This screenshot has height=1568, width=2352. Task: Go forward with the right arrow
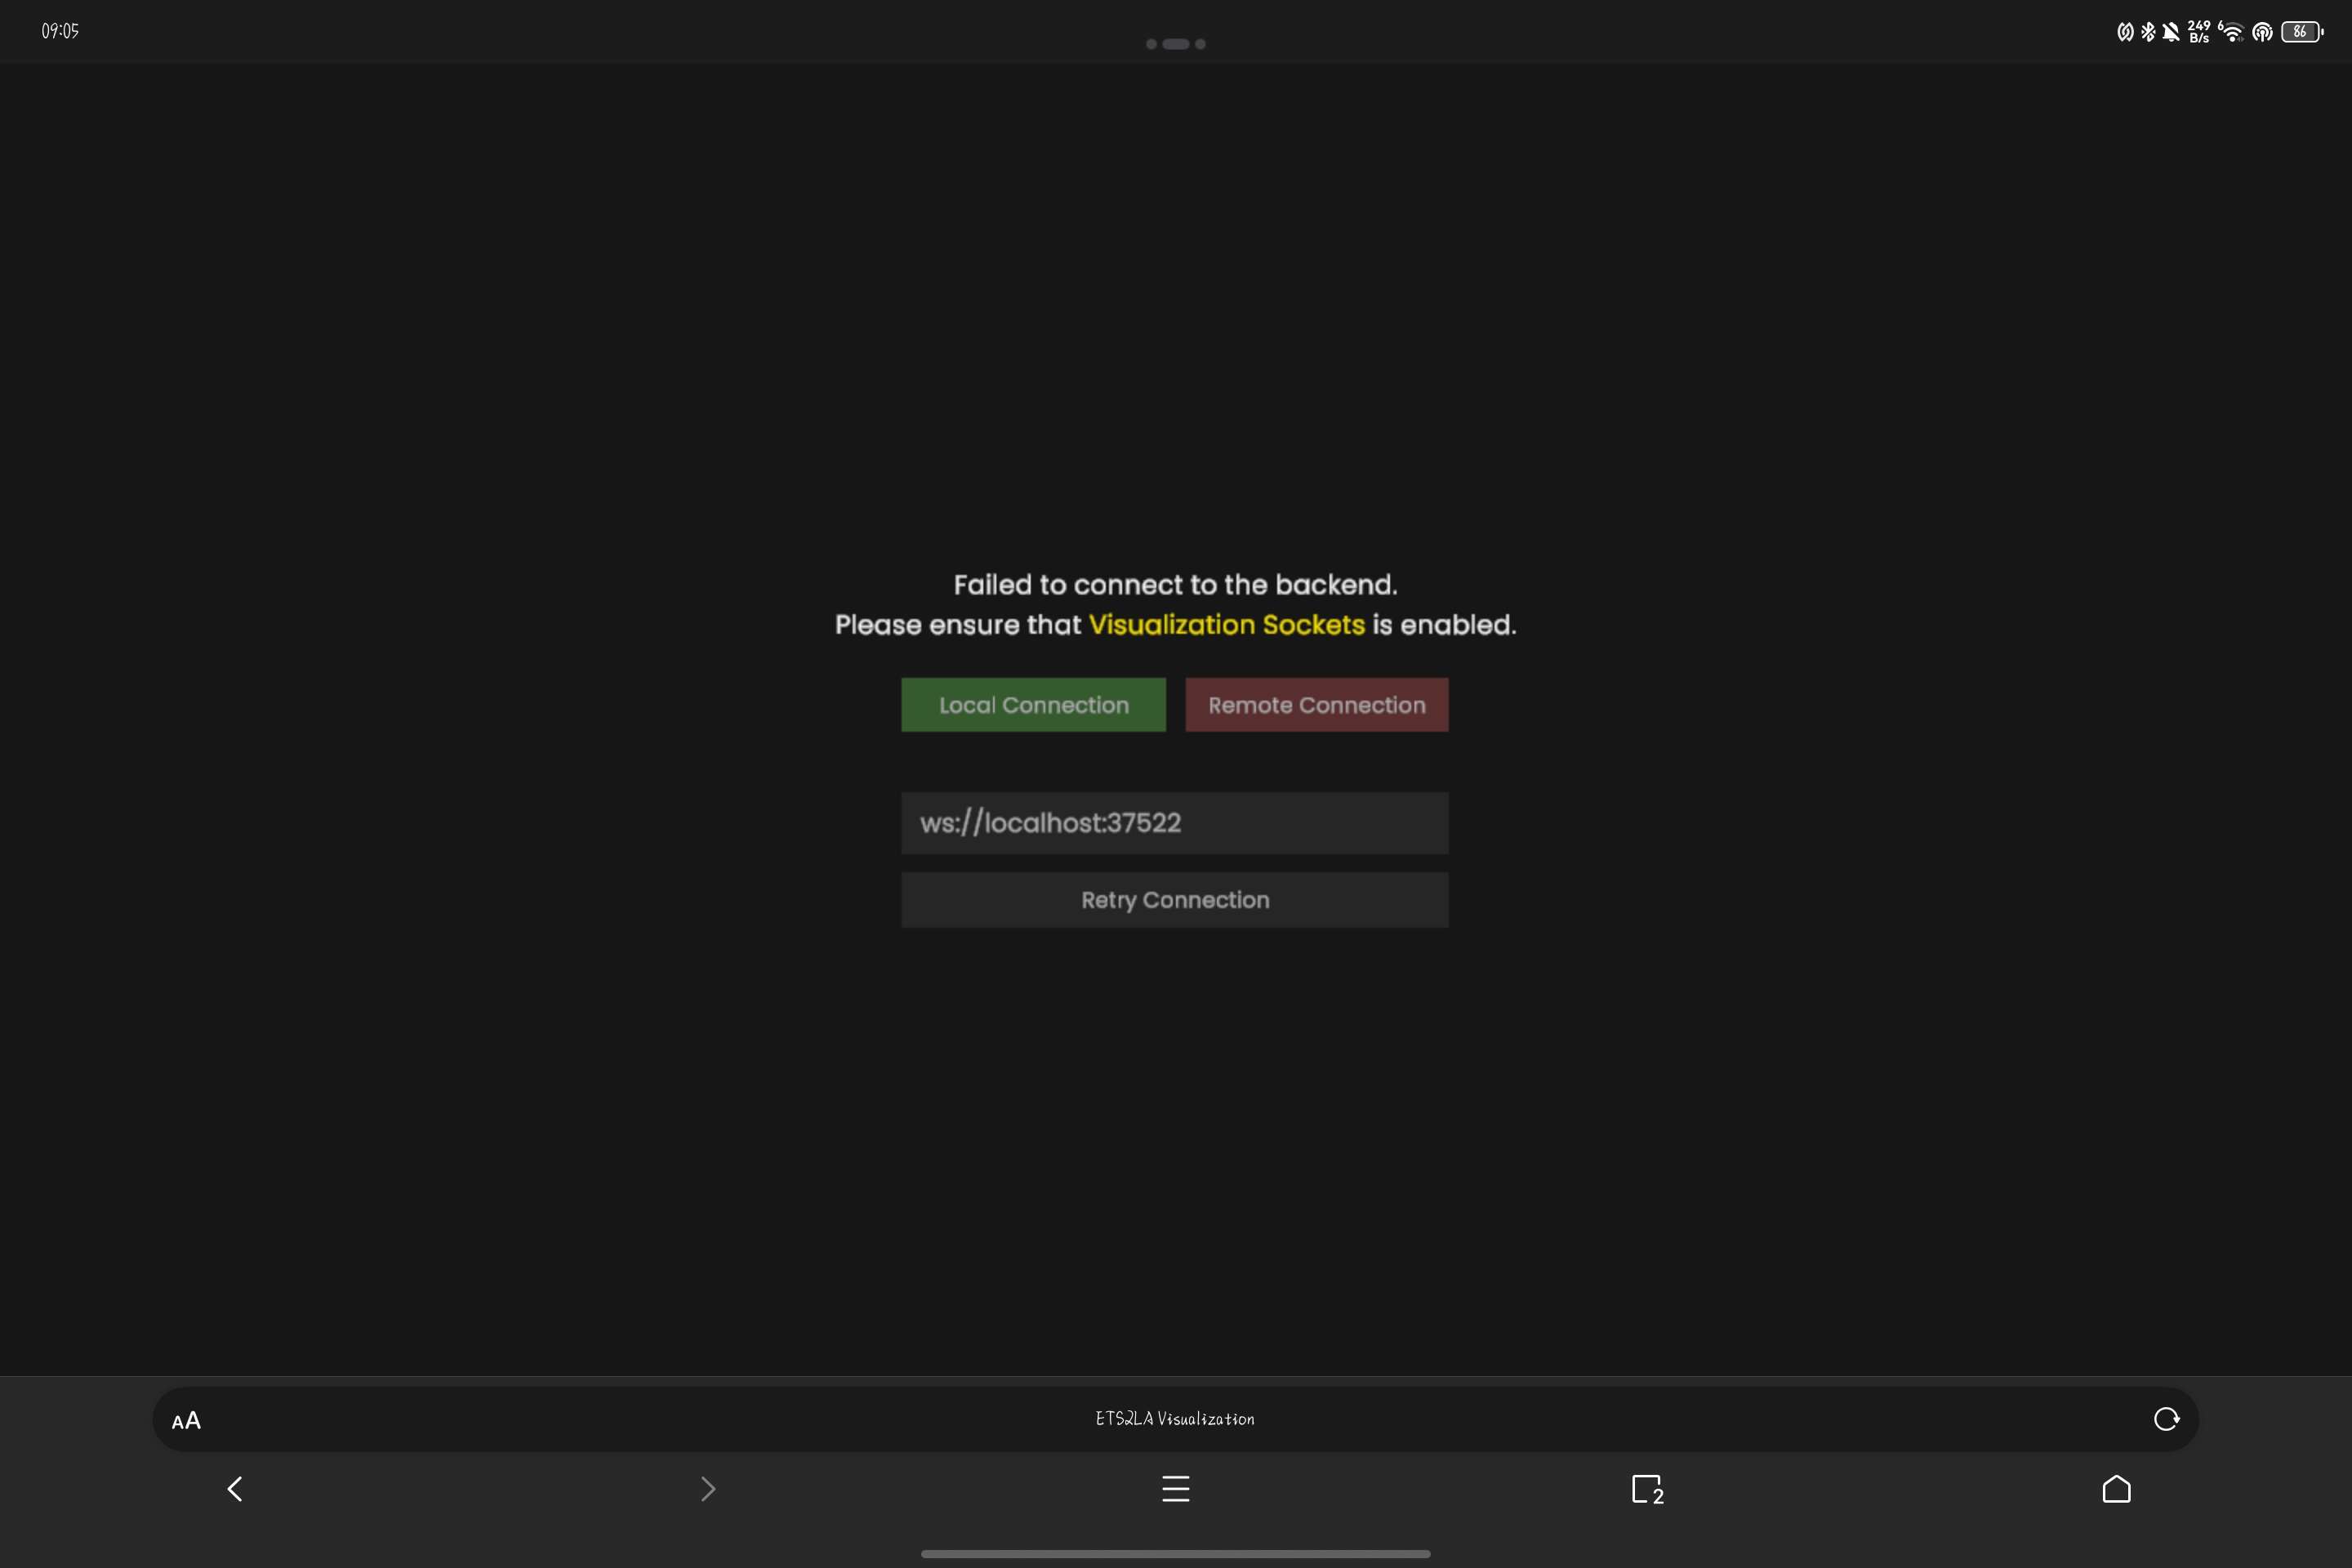[x=707, y=1489]
